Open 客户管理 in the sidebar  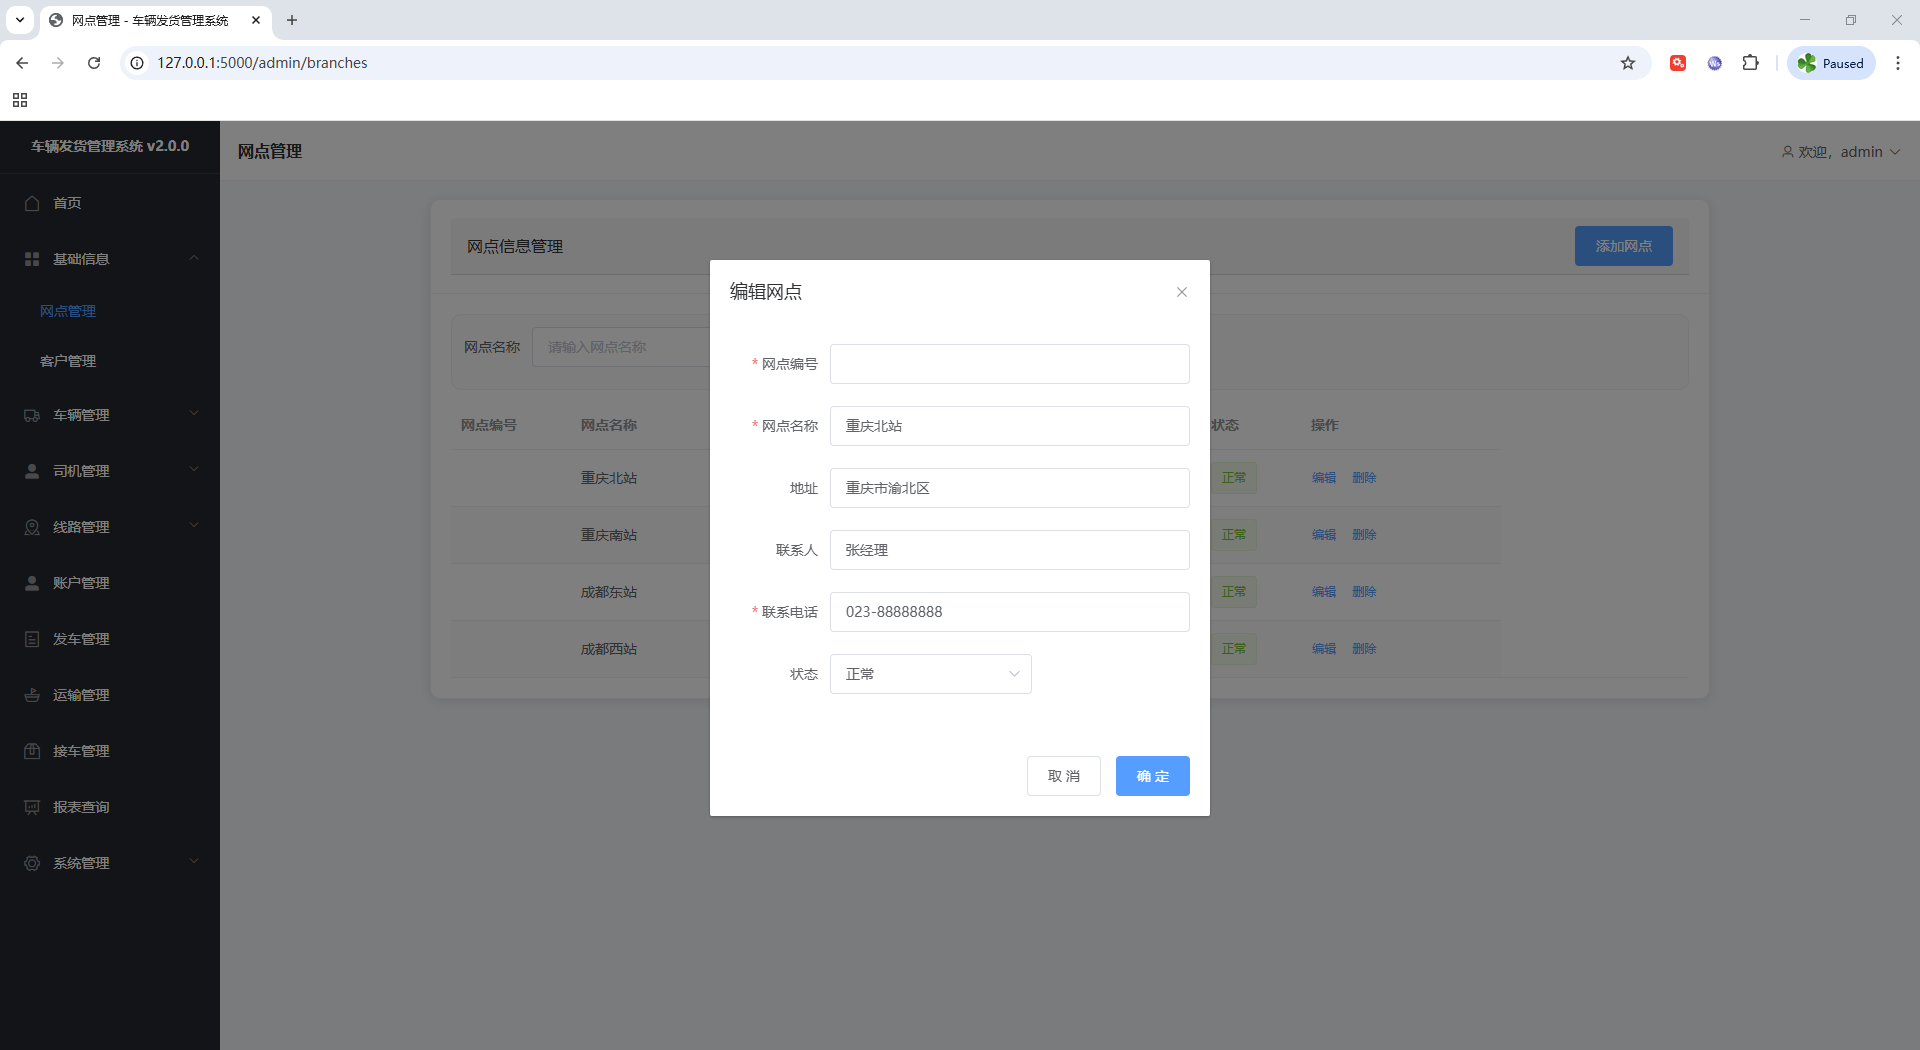point(68,361)
